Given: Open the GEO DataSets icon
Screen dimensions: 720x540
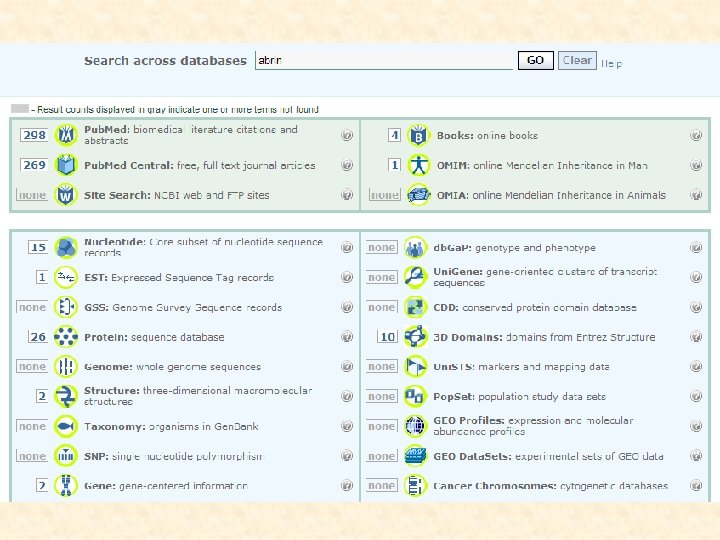Looking at the screenshot, I should 415,456.
